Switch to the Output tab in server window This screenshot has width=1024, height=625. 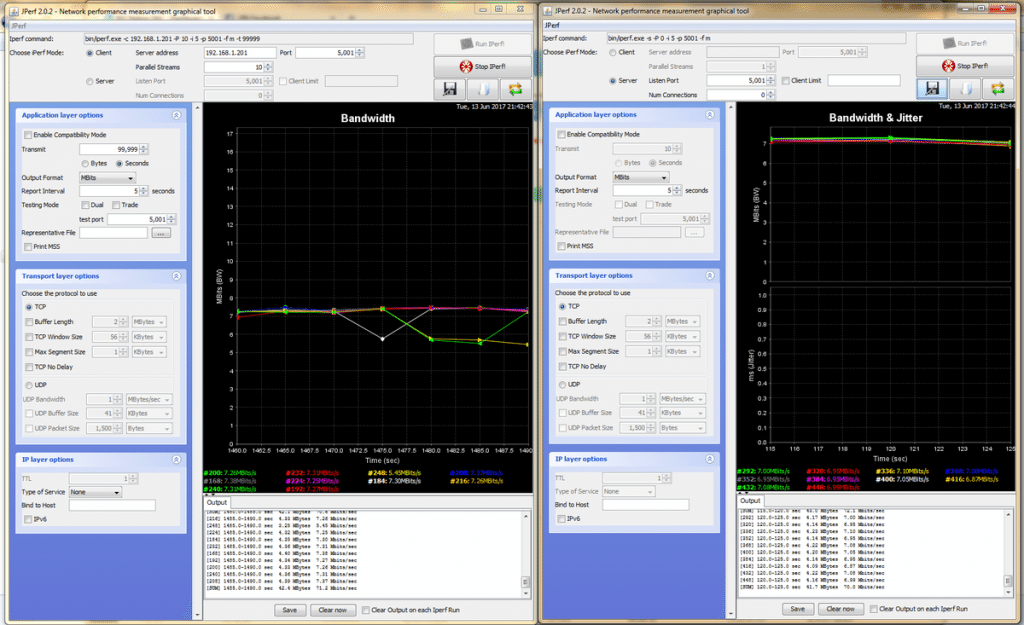tap(748, 501)
